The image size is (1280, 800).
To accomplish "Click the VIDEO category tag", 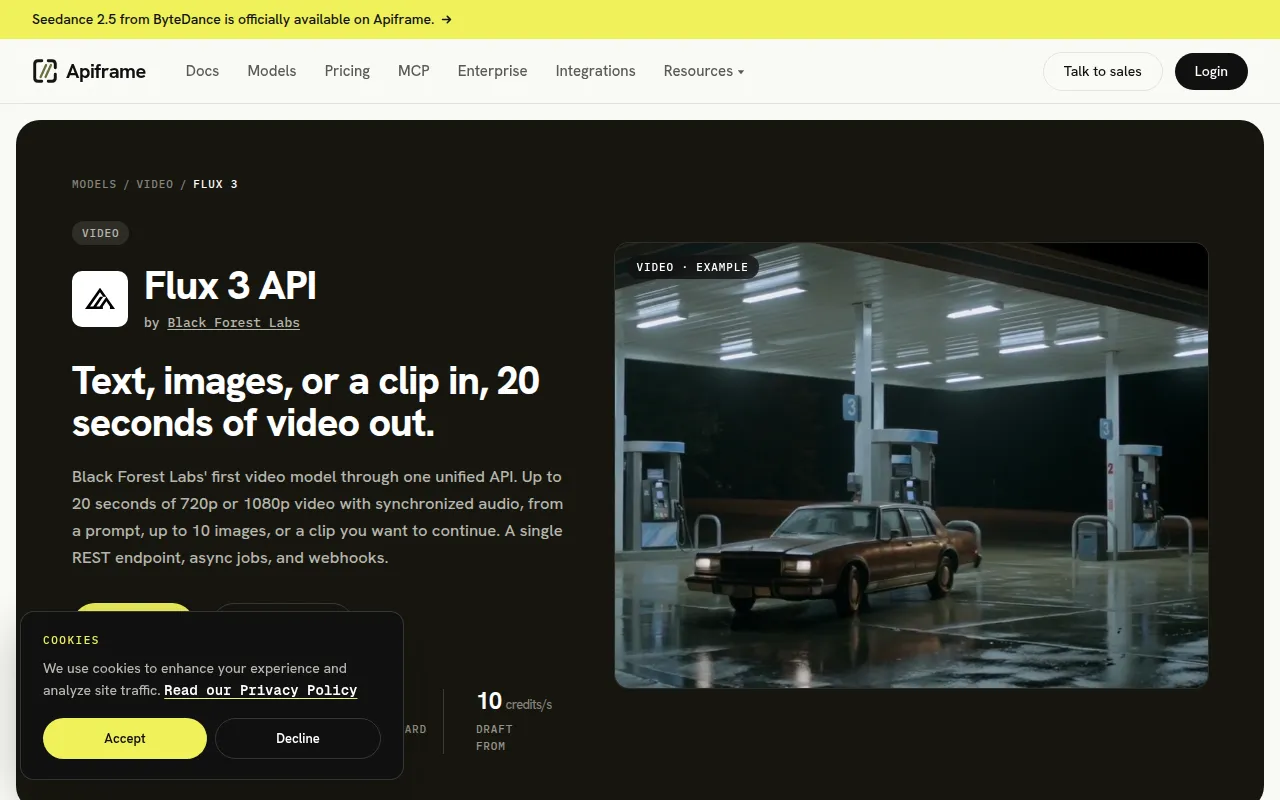I will point(100,233).
